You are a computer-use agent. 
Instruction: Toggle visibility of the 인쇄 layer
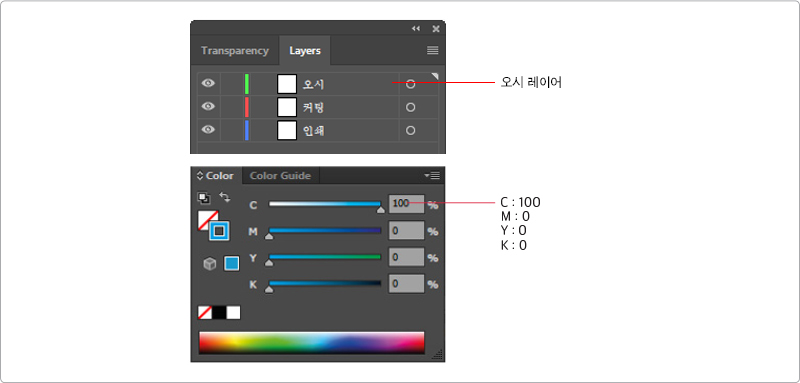[208, 130]
